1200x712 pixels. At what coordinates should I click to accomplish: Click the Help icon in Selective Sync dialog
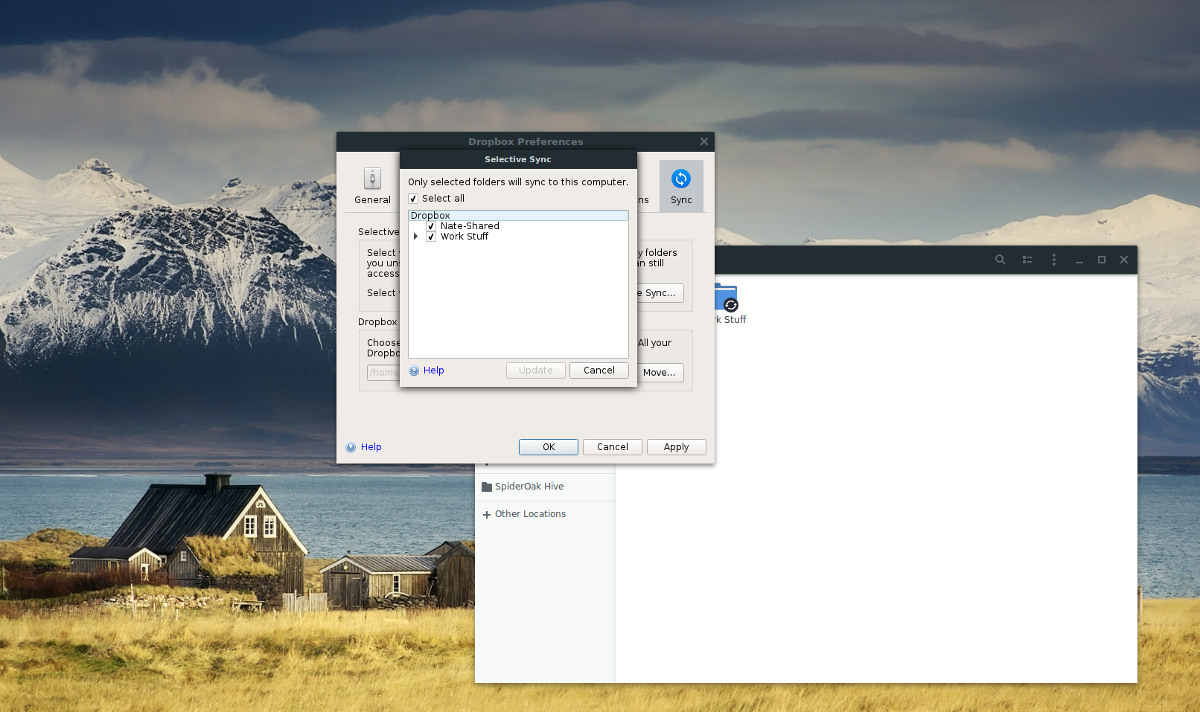(x=413, y=370)
